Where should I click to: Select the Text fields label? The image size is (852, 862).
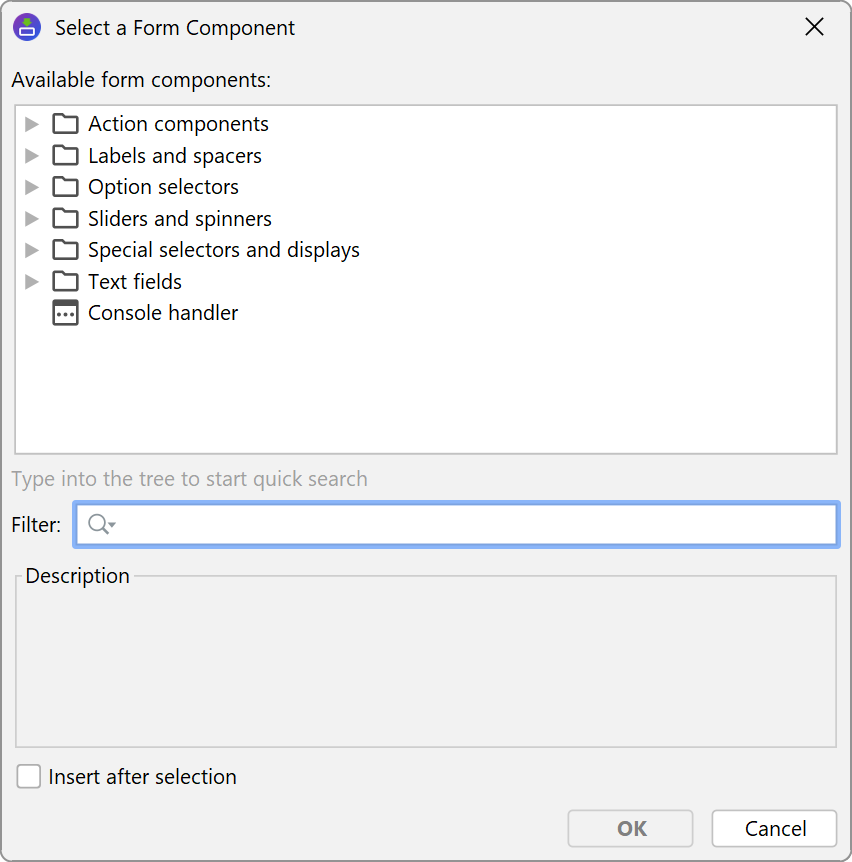coord(135,282)
